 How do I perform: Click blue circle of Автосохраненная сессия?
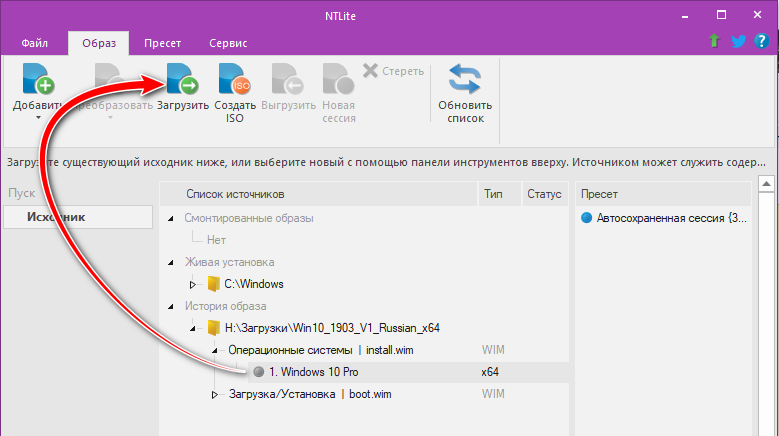pos(586,218)
